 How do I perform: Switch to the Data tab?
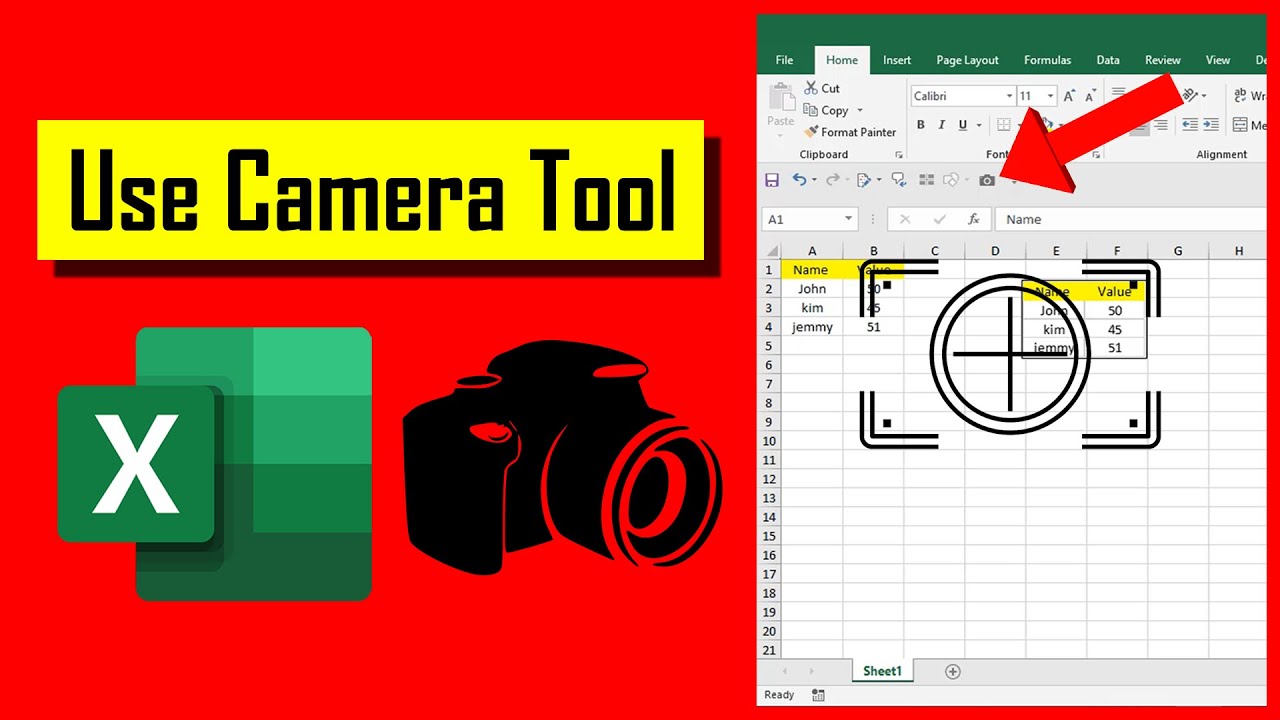(1108, 60)
